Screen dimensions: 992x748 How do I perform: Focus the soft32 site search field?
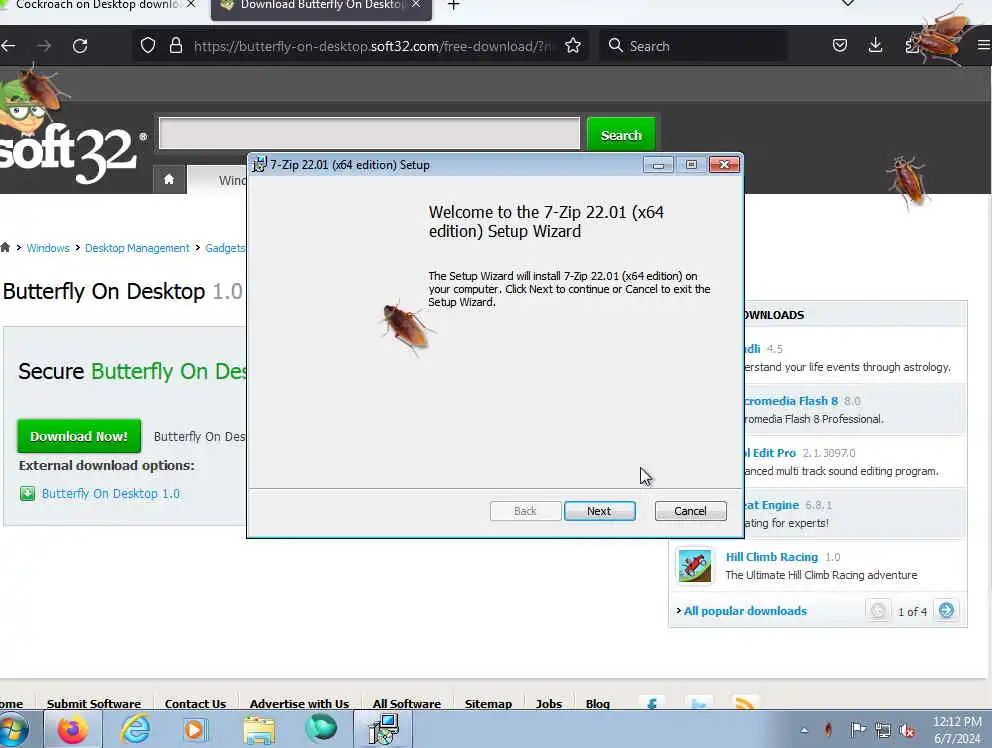pos(369,133)
